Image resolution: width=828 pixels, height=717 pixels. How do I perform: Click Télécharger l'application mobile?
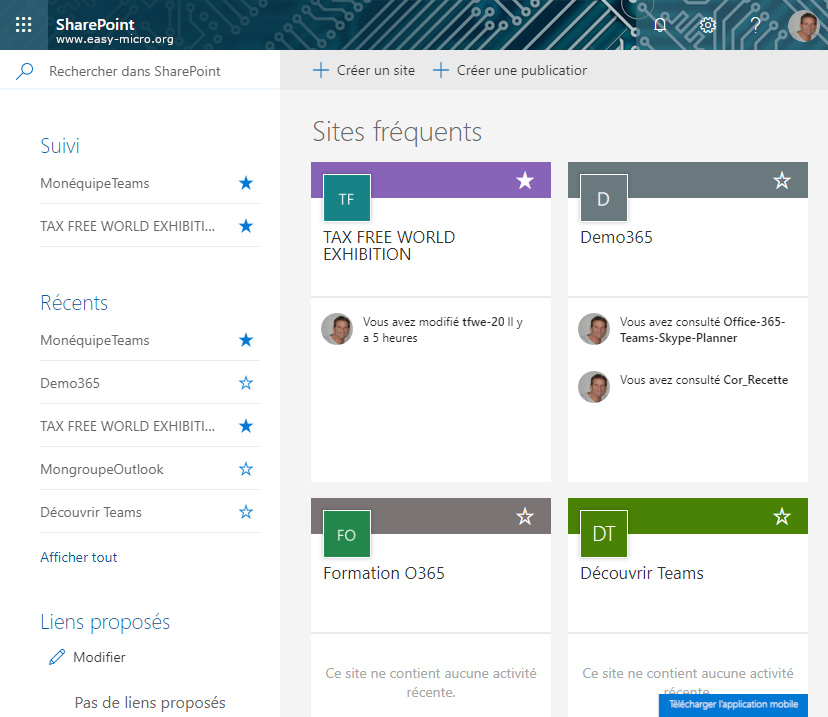pos(733,705)
